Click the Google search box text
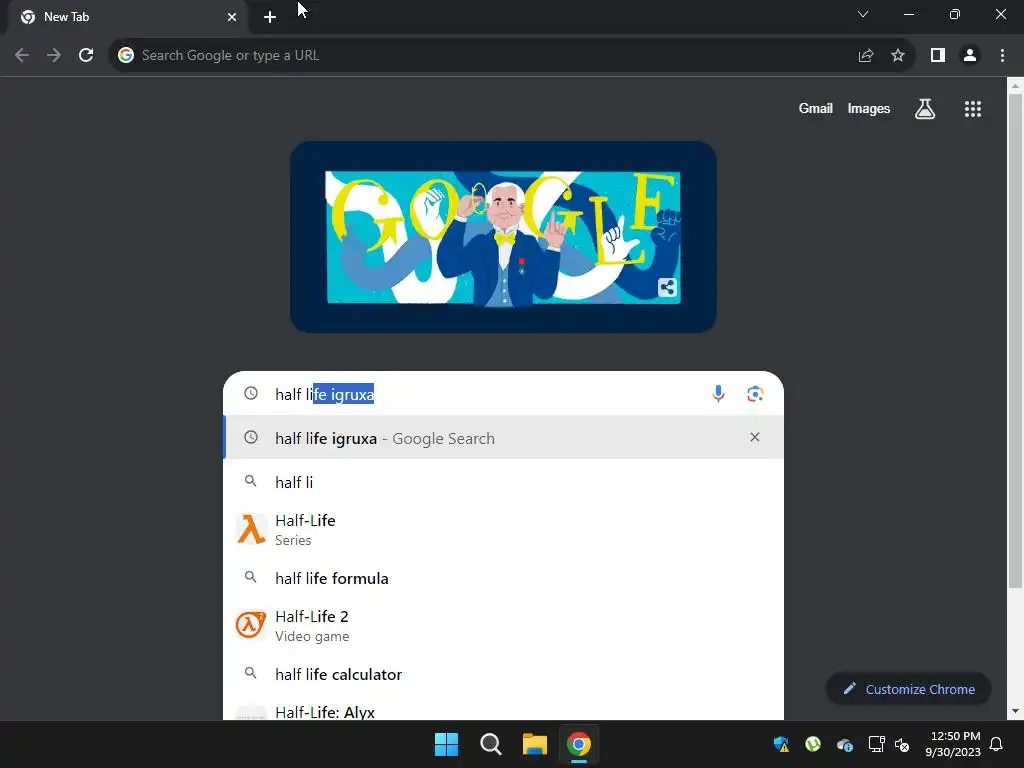Screen dimensions: 1024x768 [x=325, y=394]
